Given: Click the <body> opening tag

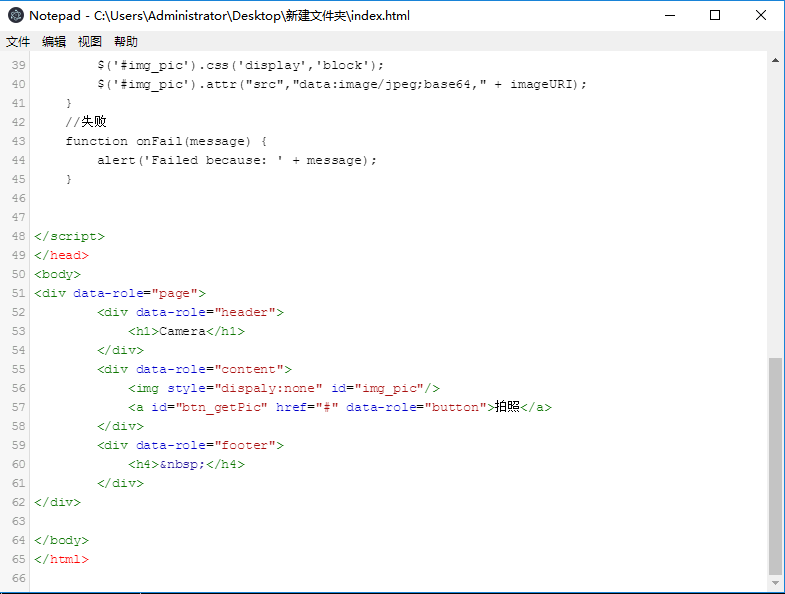Looking at the screenshot, I should pyautogui.click(x=58, y=274).
